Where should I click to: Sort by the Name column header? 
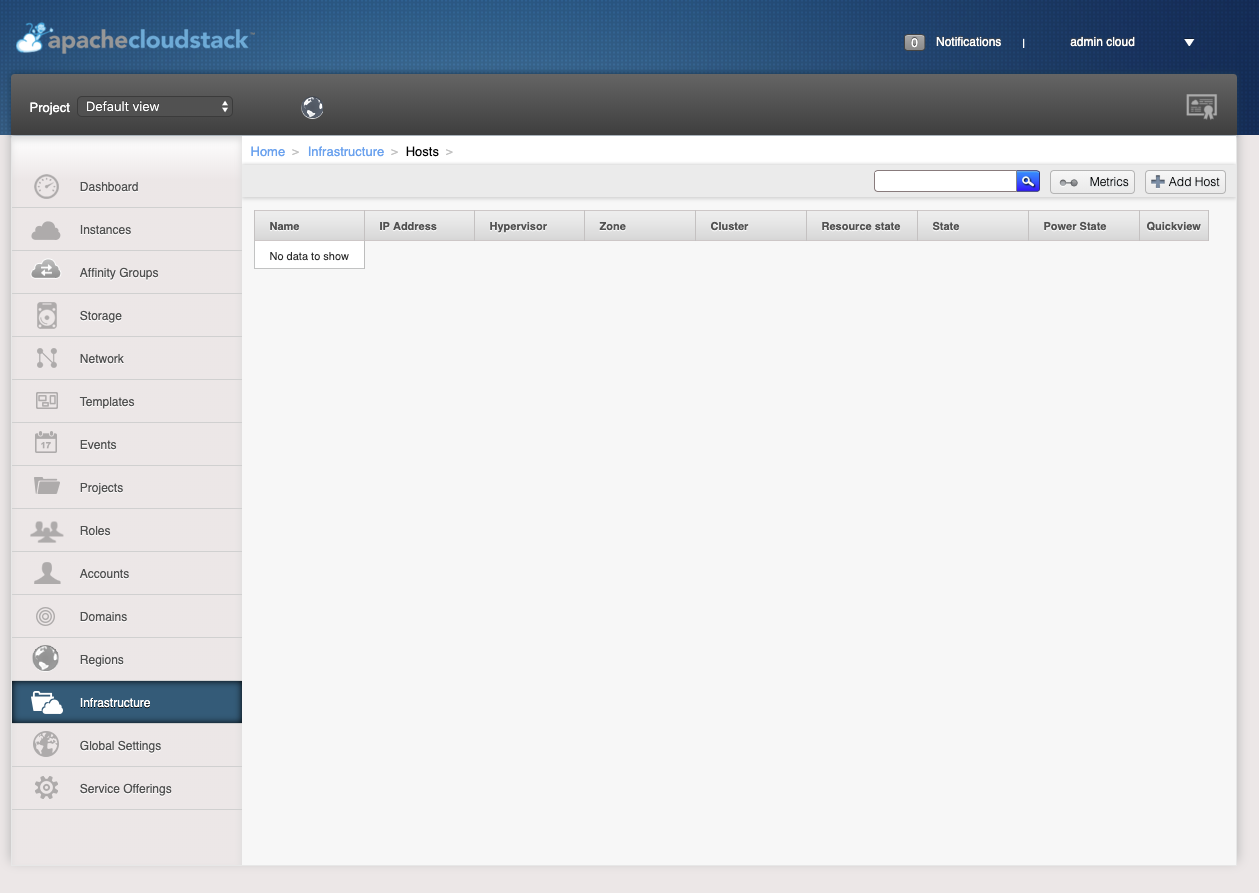point(309,226)
